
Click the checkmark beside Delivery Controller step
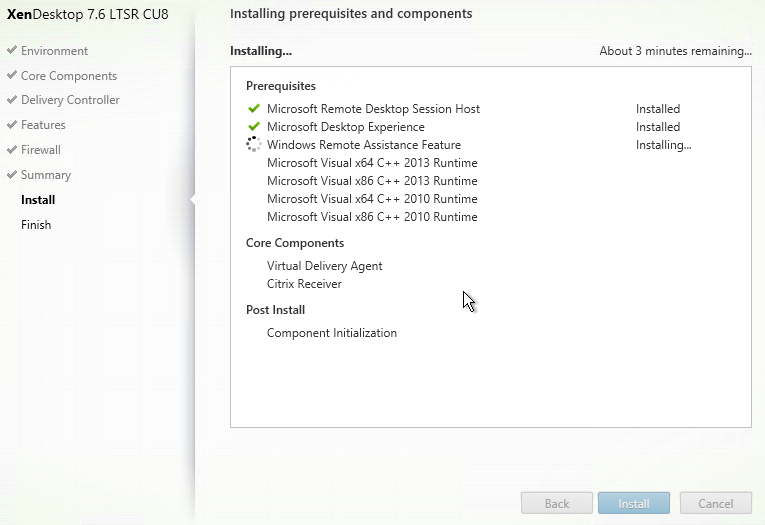click(x=12, y=100)
